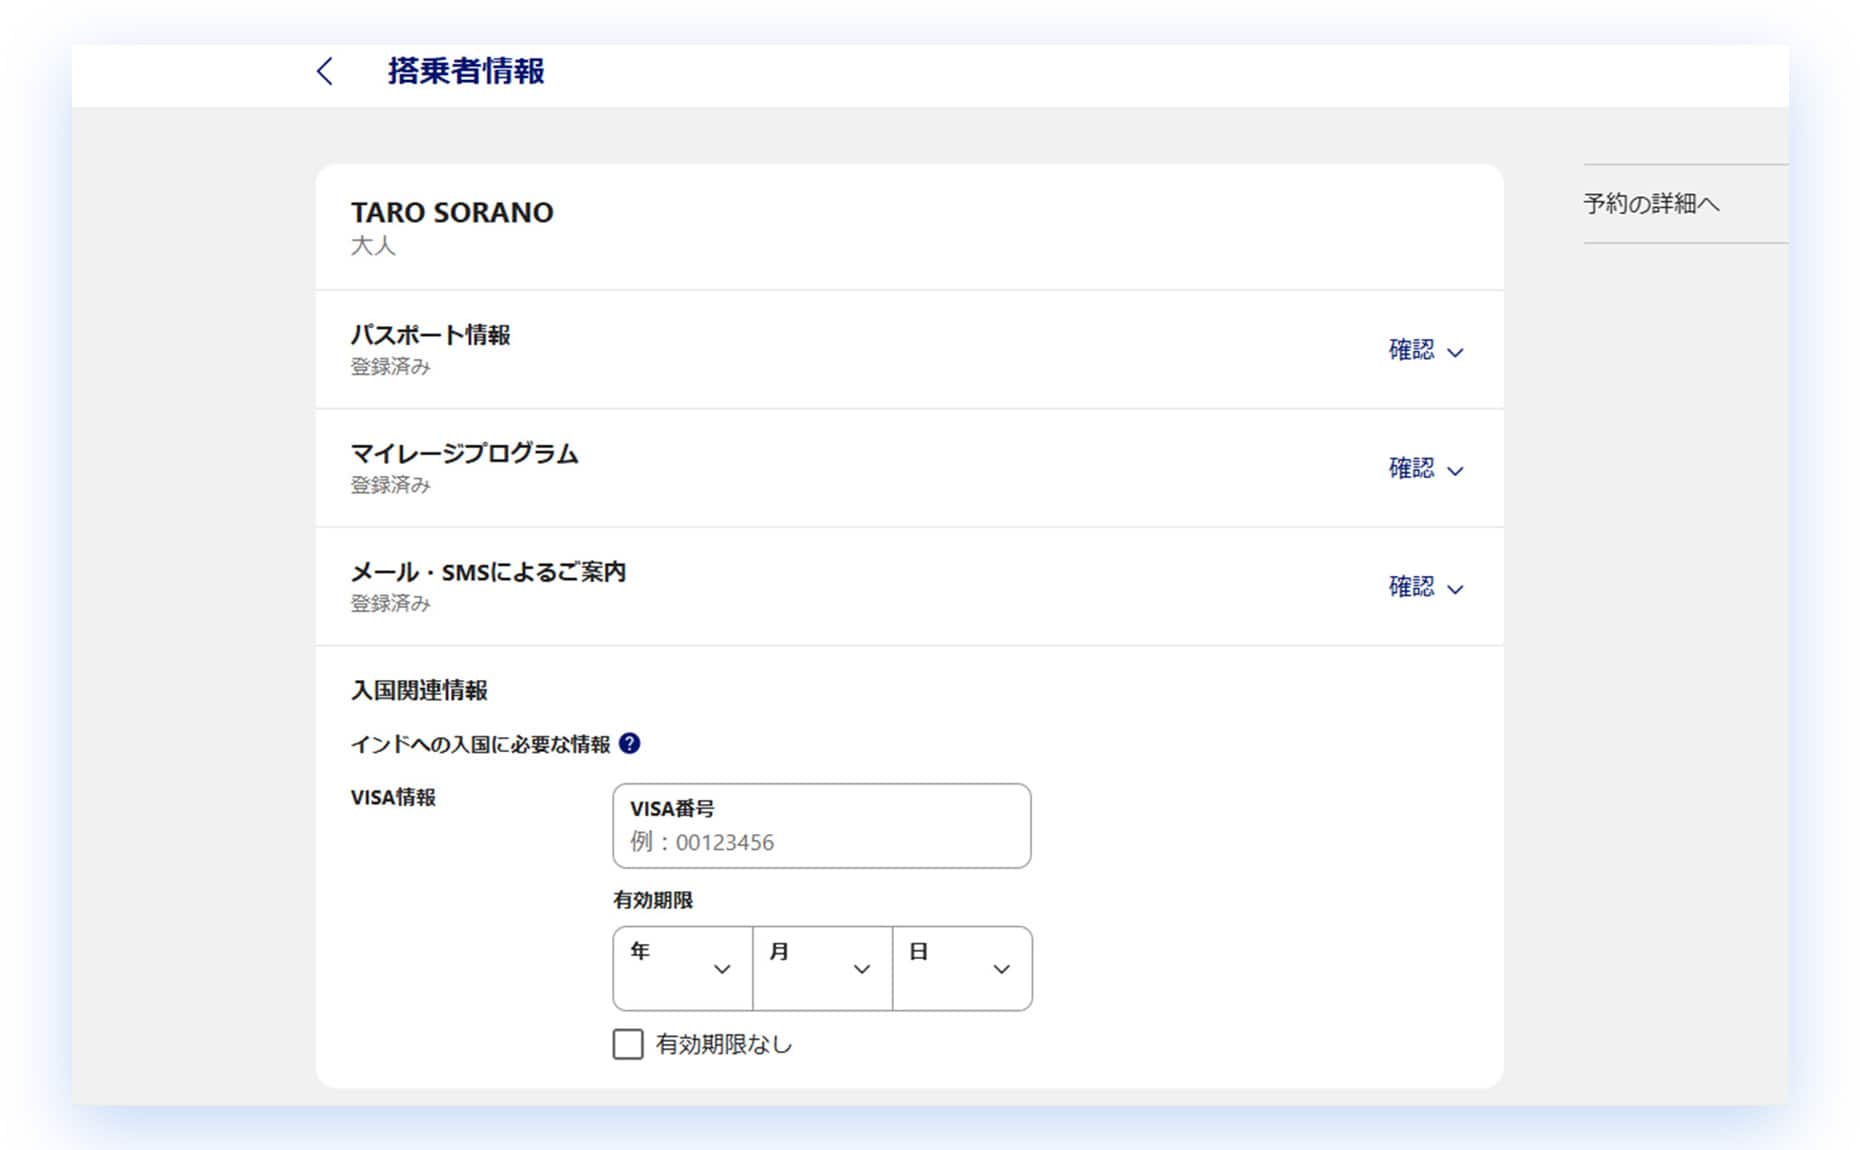Screen dimensions: 1860x1150
Task: Click the help question mark icon for India entry
Action: 629,743
